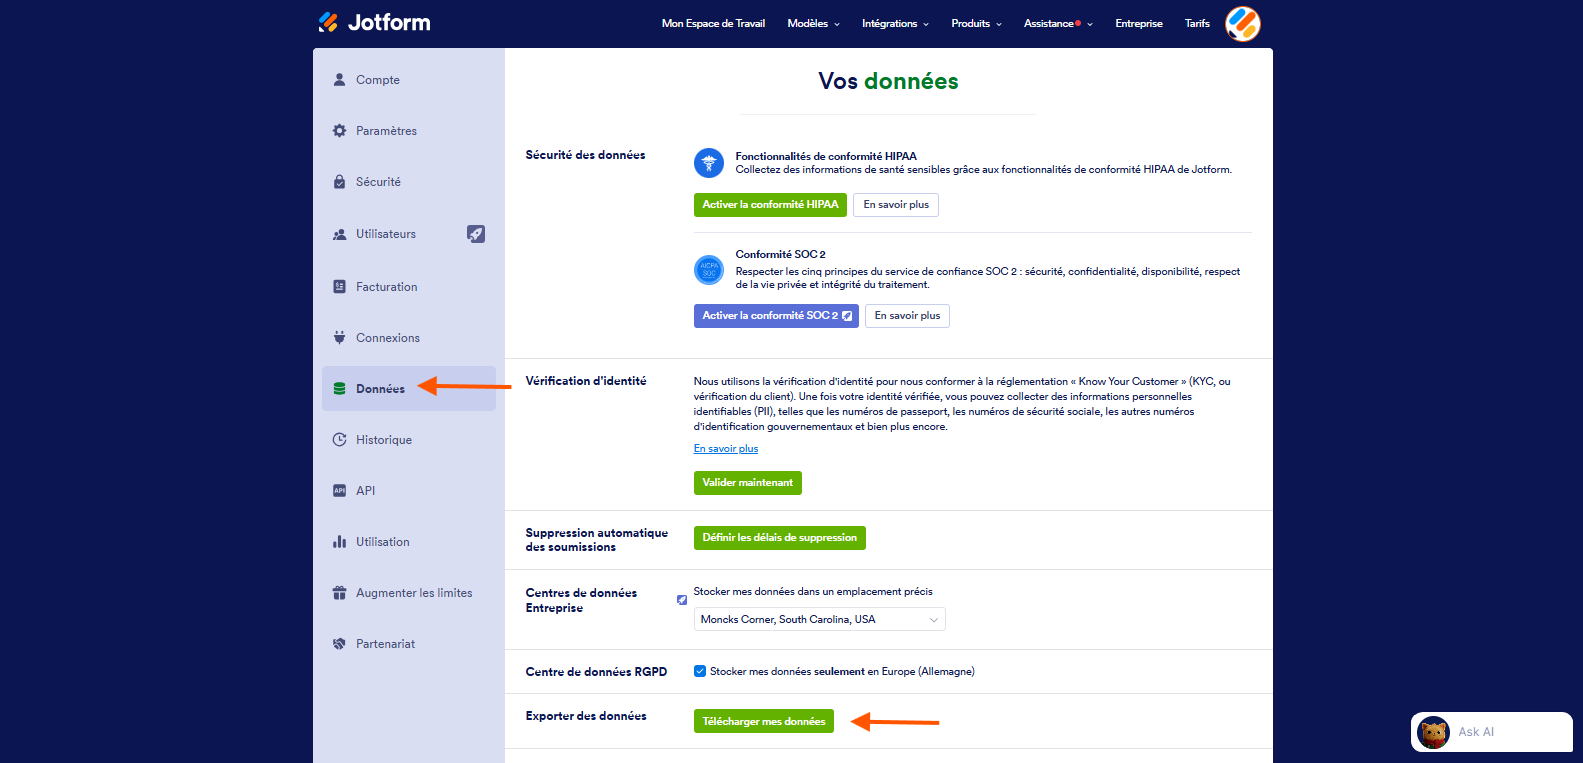Viewport: 1583px width, 763px height.
Task: Click the rocket upgrade badge beside Utilisateurs
Action: coord(476,234)
